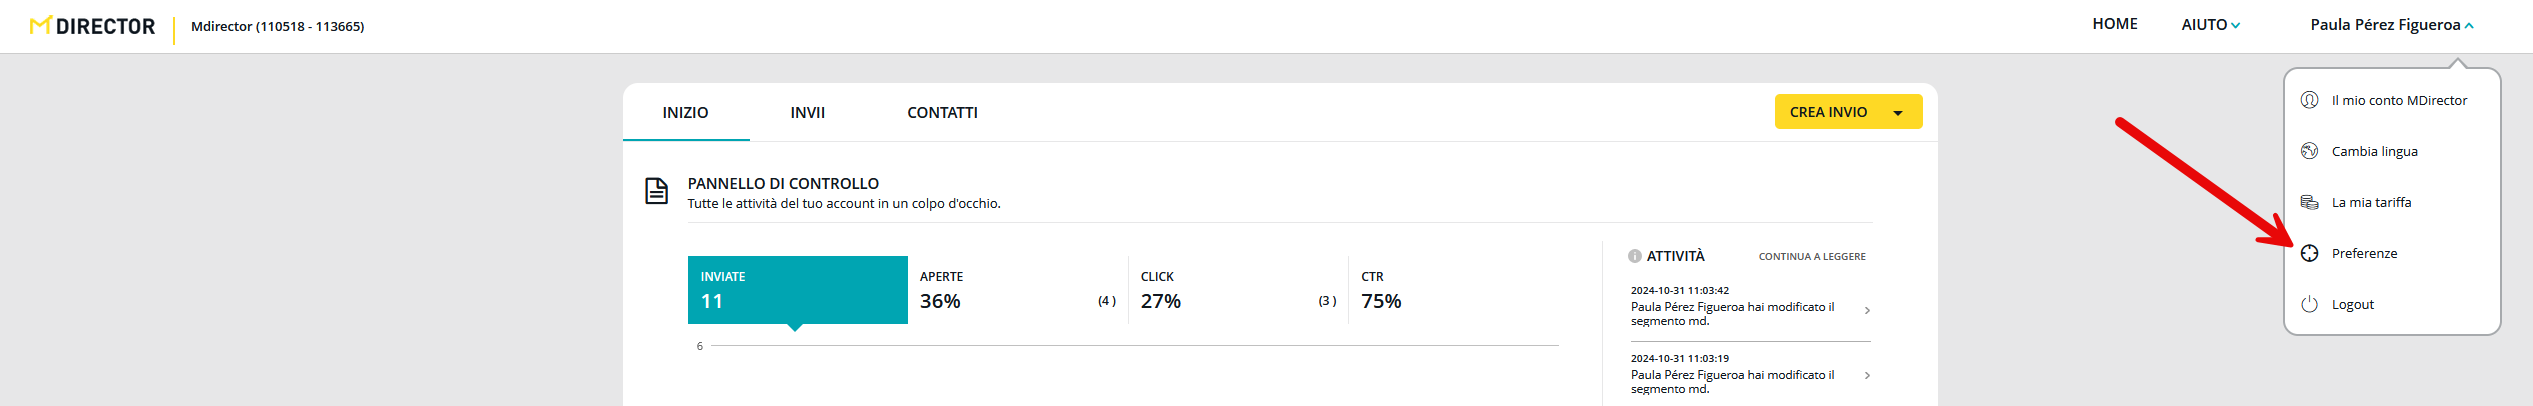Click the Logout power icon
Viewport: 2533px width, 406px height.
[x=2309, y=304]
